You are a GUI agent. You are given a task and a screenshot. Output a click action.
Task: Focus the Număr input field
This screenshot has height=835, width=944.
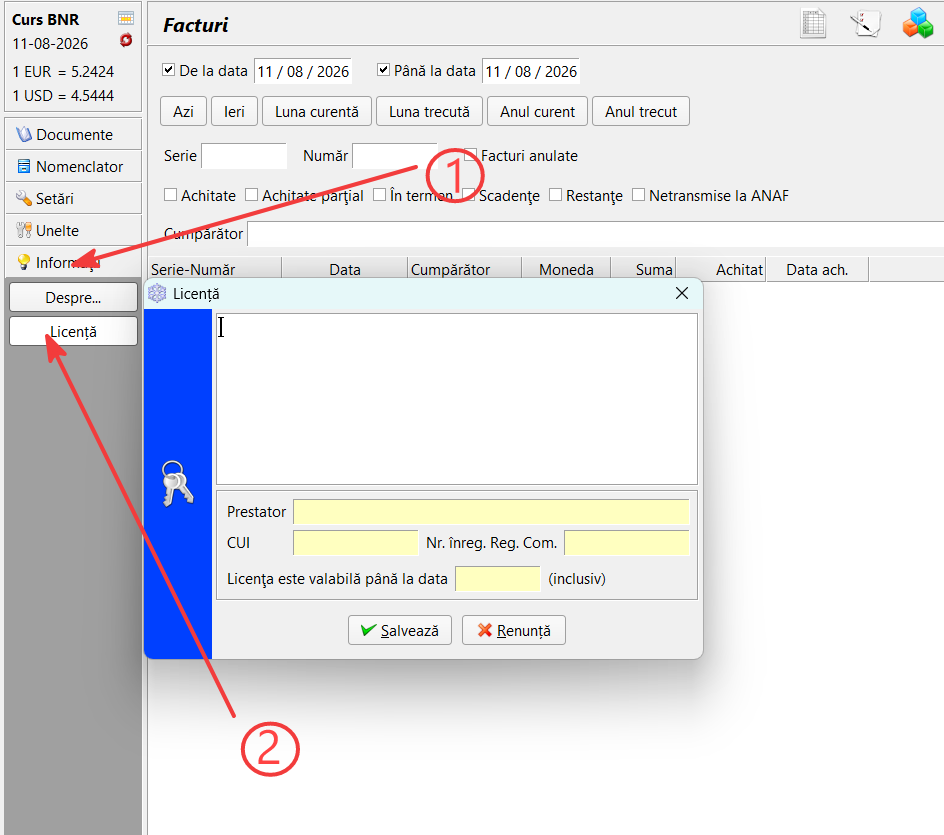point(394,156)
